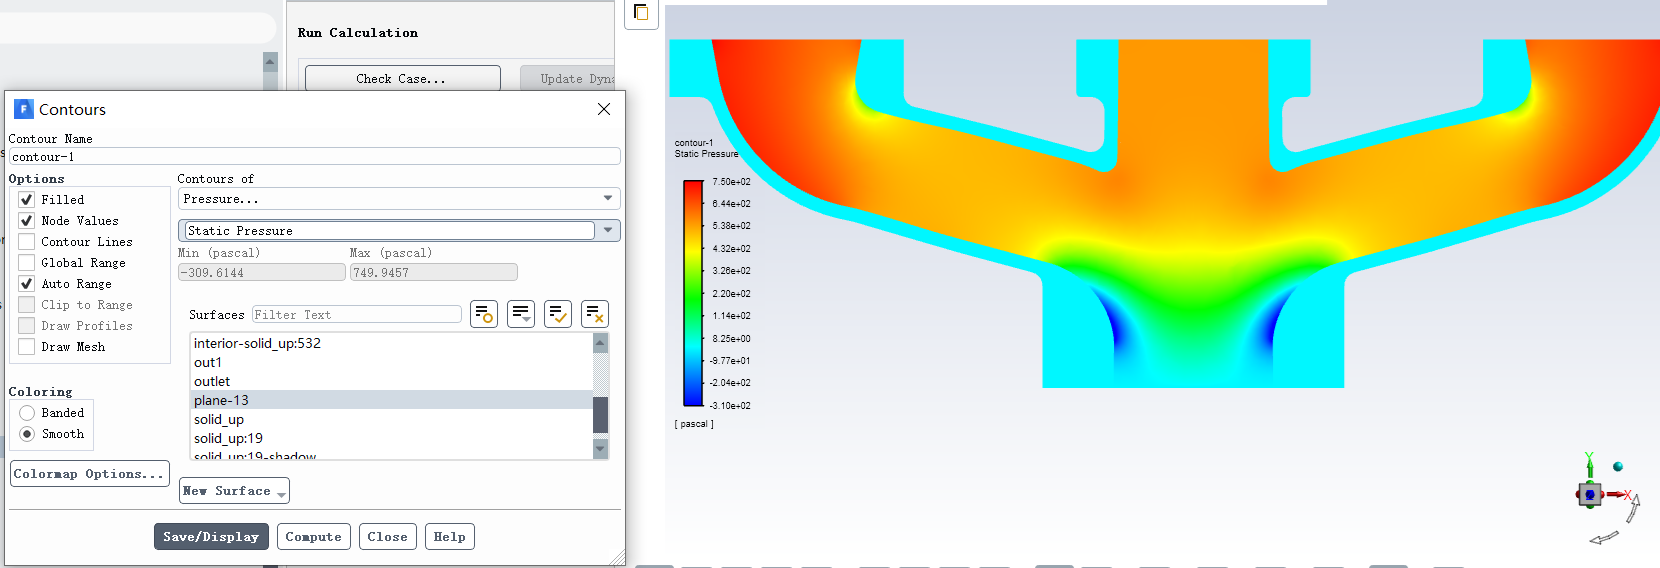Toggle the Filled checkbox

[27, 200]
